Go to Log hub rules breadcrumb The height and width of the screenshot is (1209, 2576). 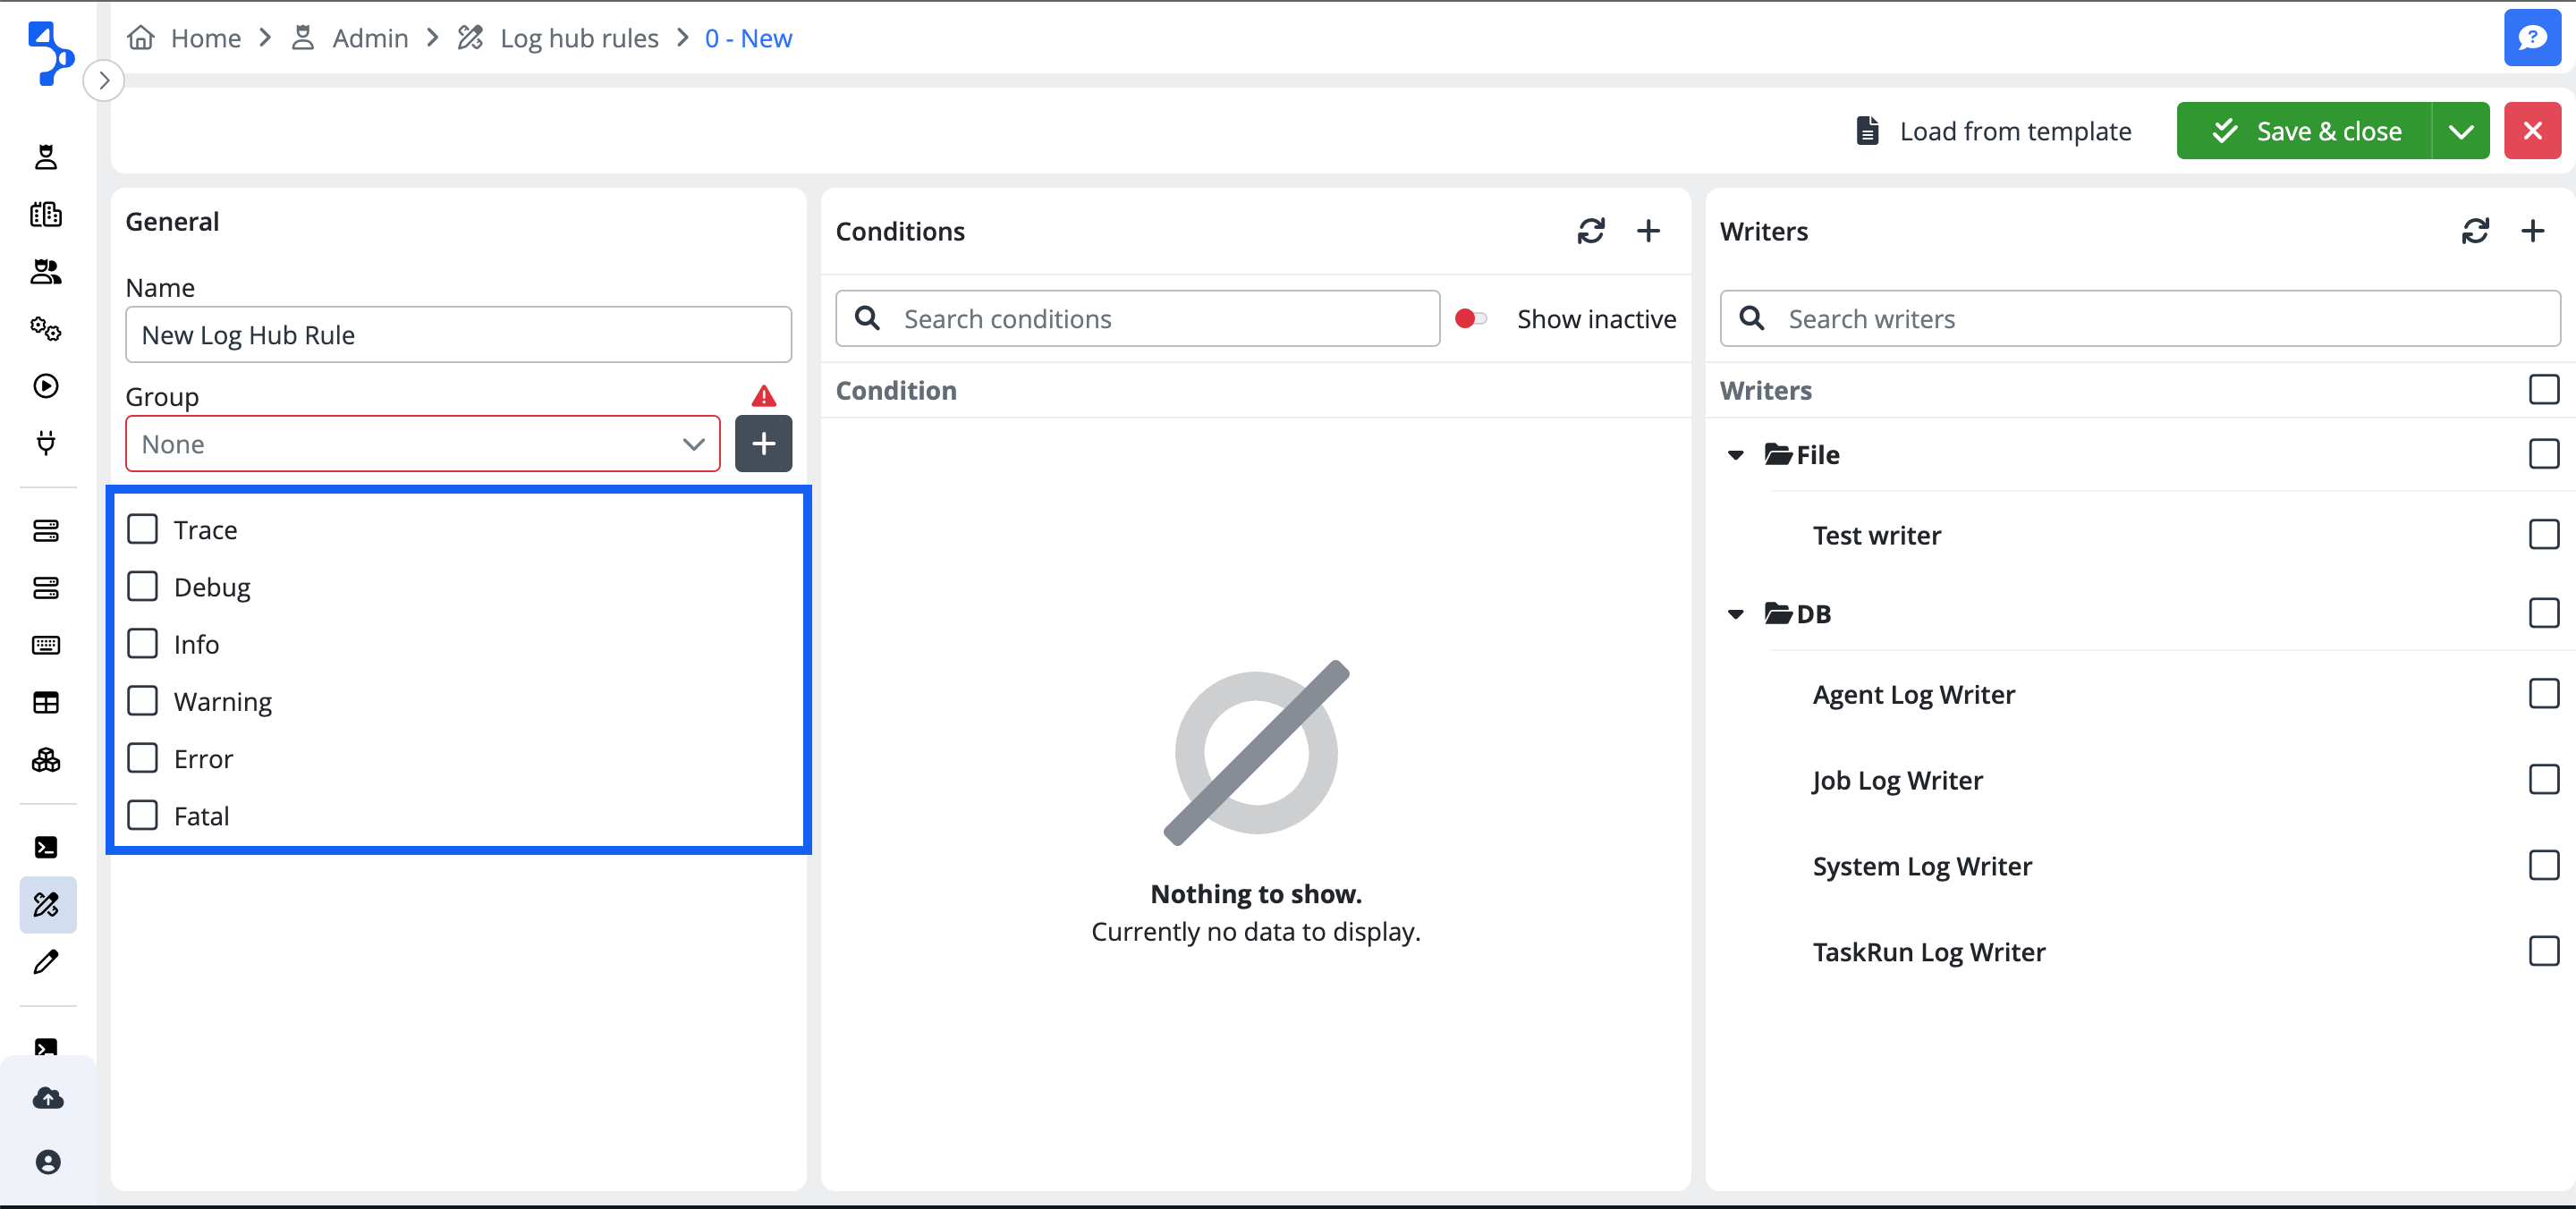click(578, 38)
